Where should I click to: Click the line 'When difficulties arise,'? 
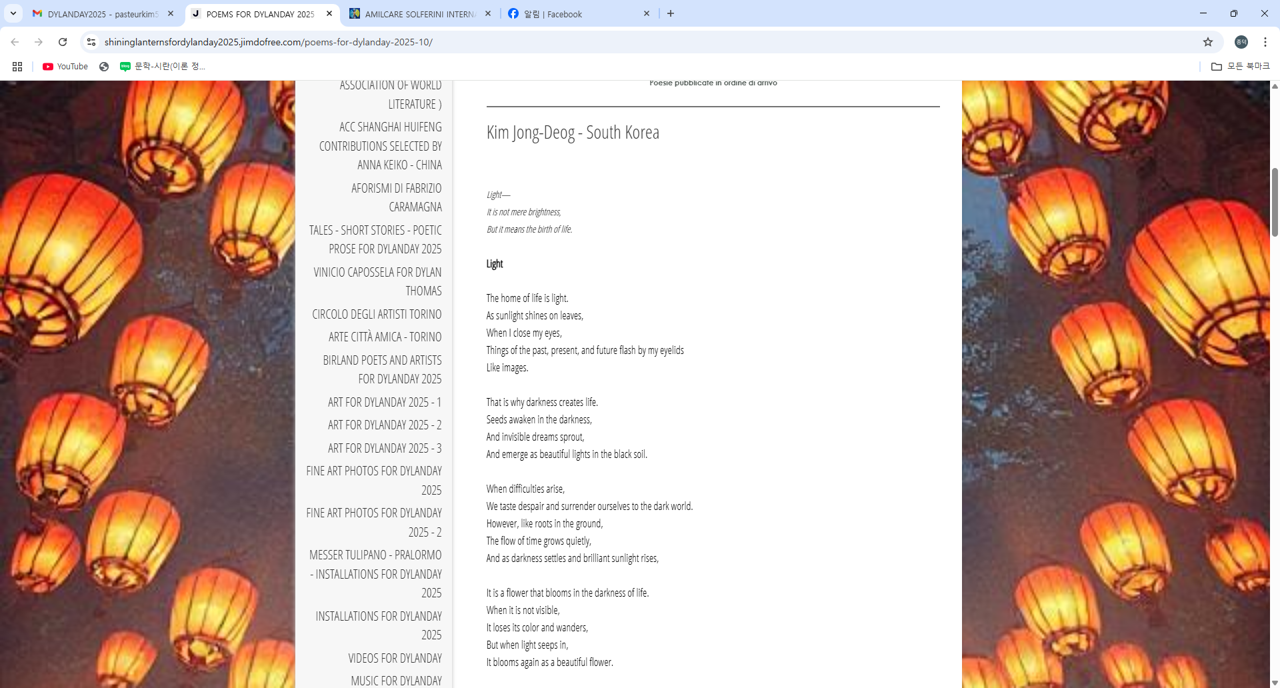[525, 489]
